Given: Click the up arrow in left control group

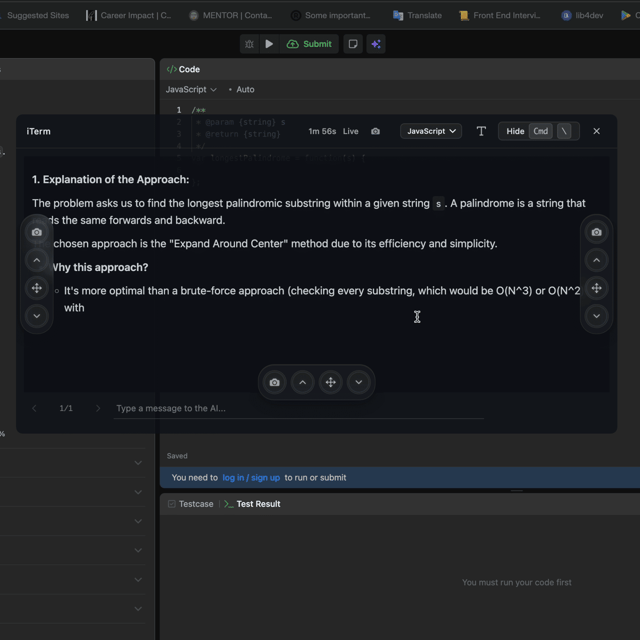Looking at the screenshot, I should pos(37,260).
